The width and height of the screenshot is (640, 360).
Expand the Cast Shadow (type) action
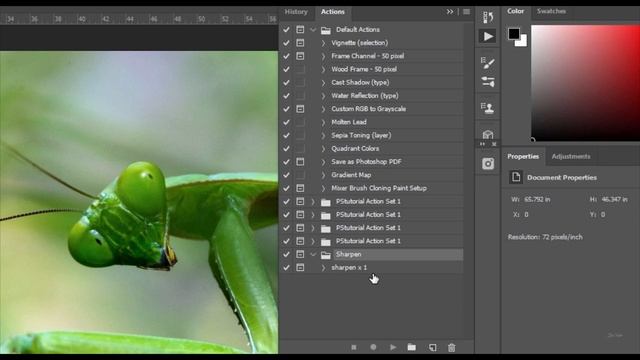click(x=323, y=82)
